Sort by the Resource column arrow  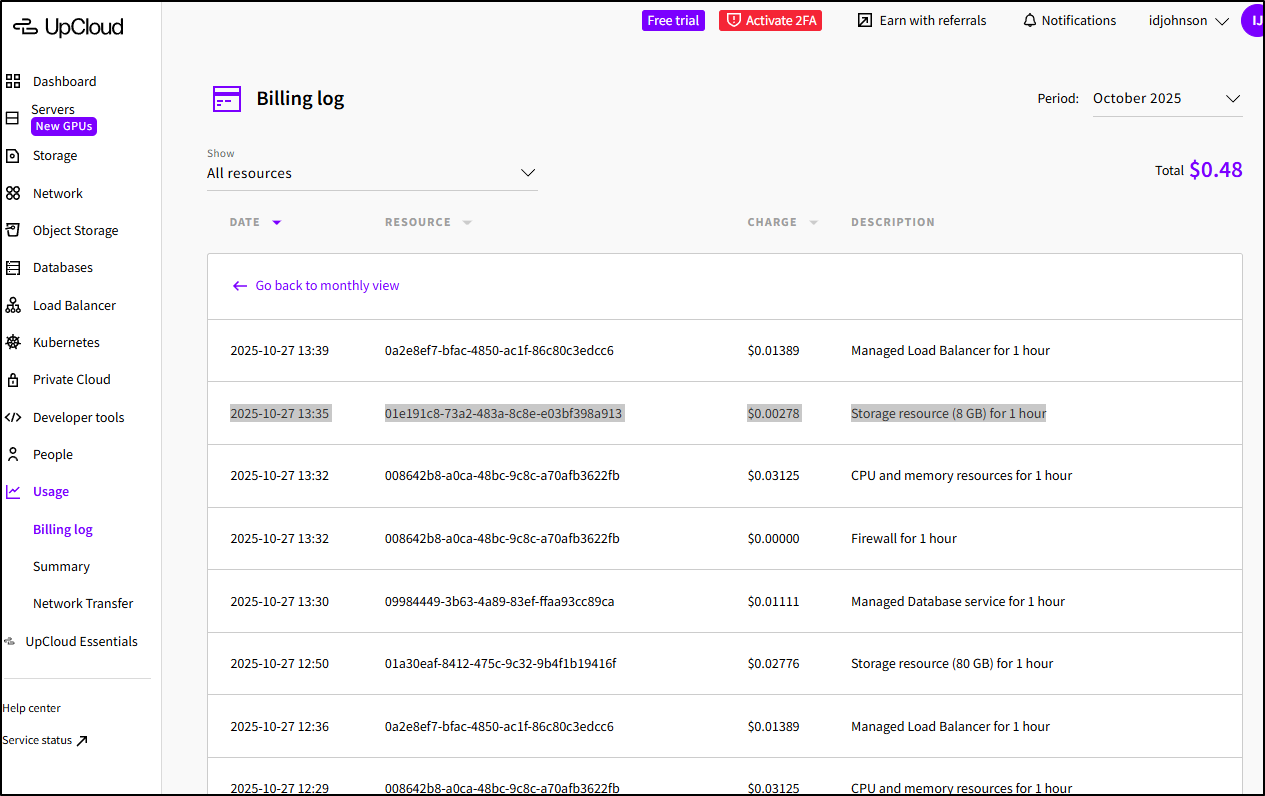[467, 222]
